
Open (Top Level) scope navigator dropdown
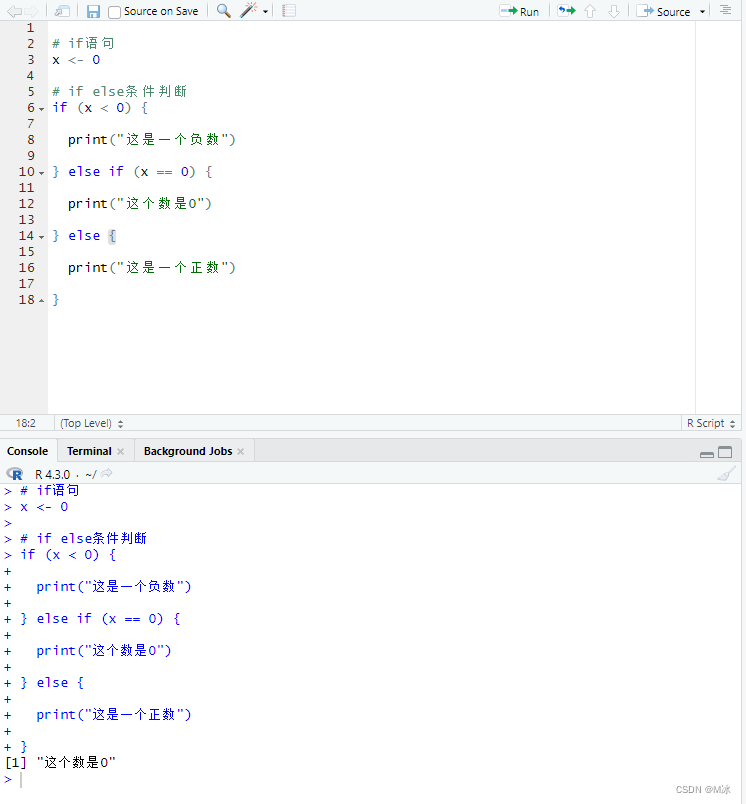91,423
